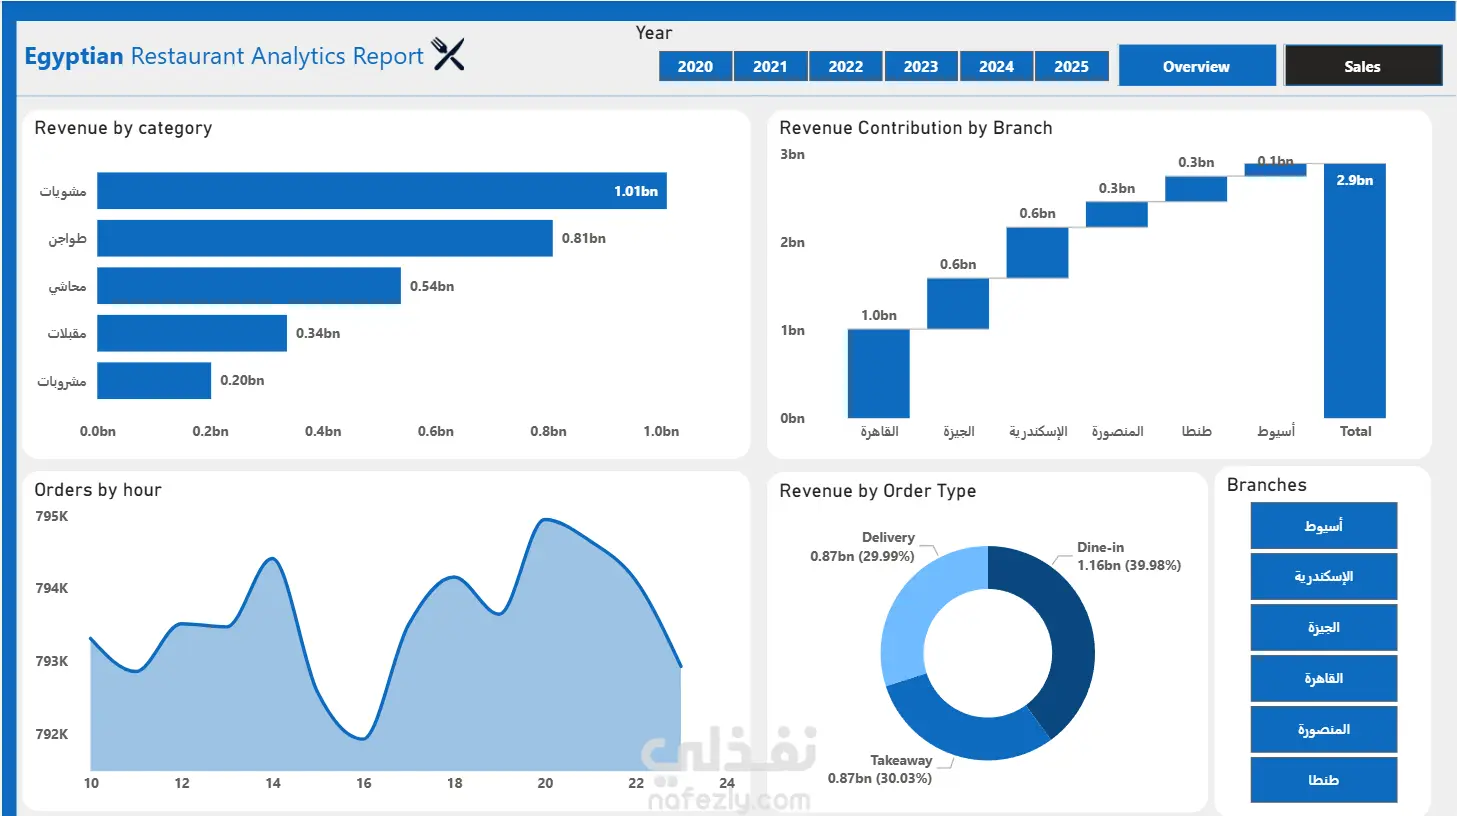This screenshot has width=1457, height=816.
Task: Select the أسيوط branch filter button
Action: [1323, 526]
